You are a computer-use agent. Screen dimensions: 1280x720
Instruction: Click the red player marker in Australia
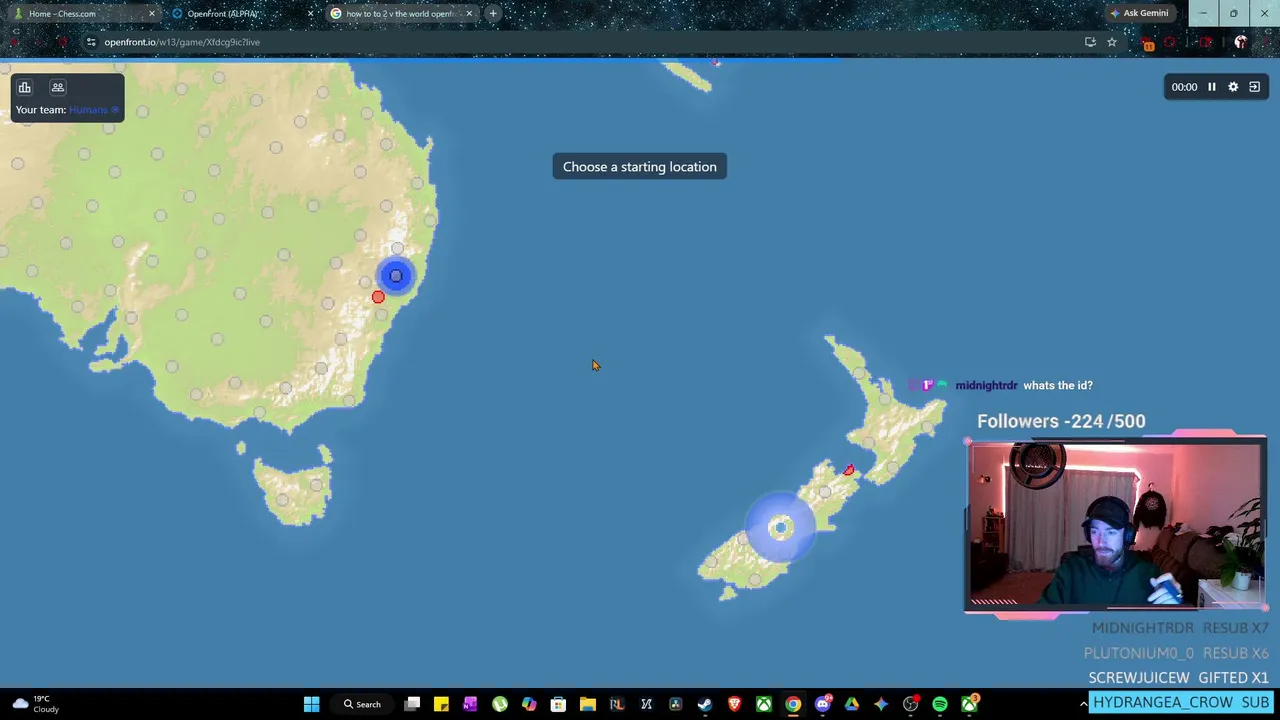pyautogui.click(x=378, y=297)
